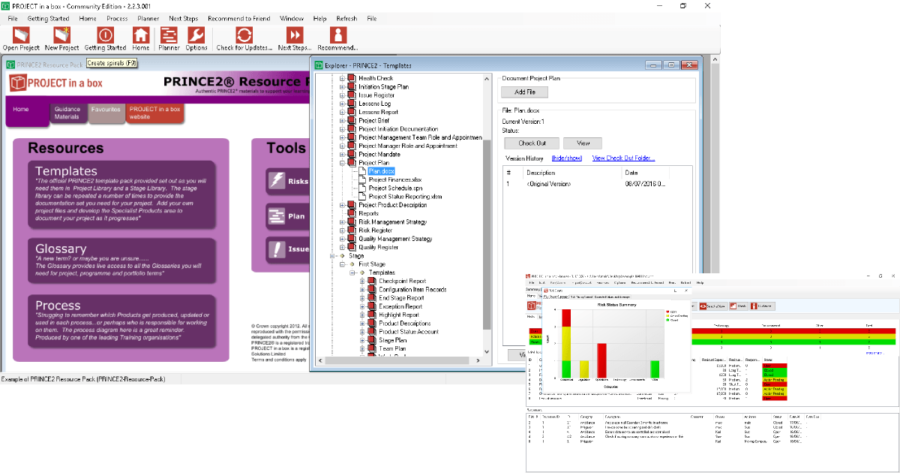Click the Stage Plan document icon

372,340
